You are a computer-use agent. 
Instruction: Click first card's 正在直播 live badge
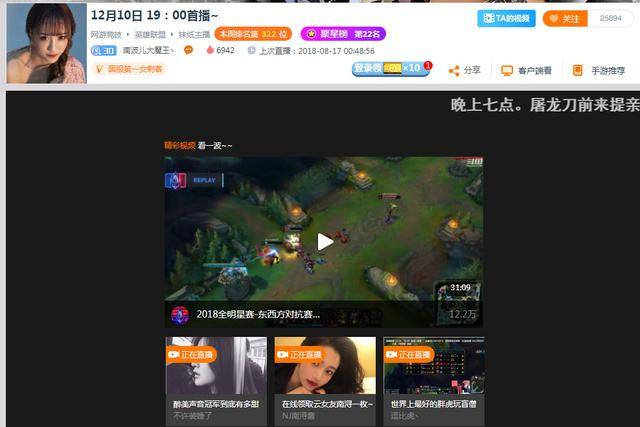click(x=191, y=354)
